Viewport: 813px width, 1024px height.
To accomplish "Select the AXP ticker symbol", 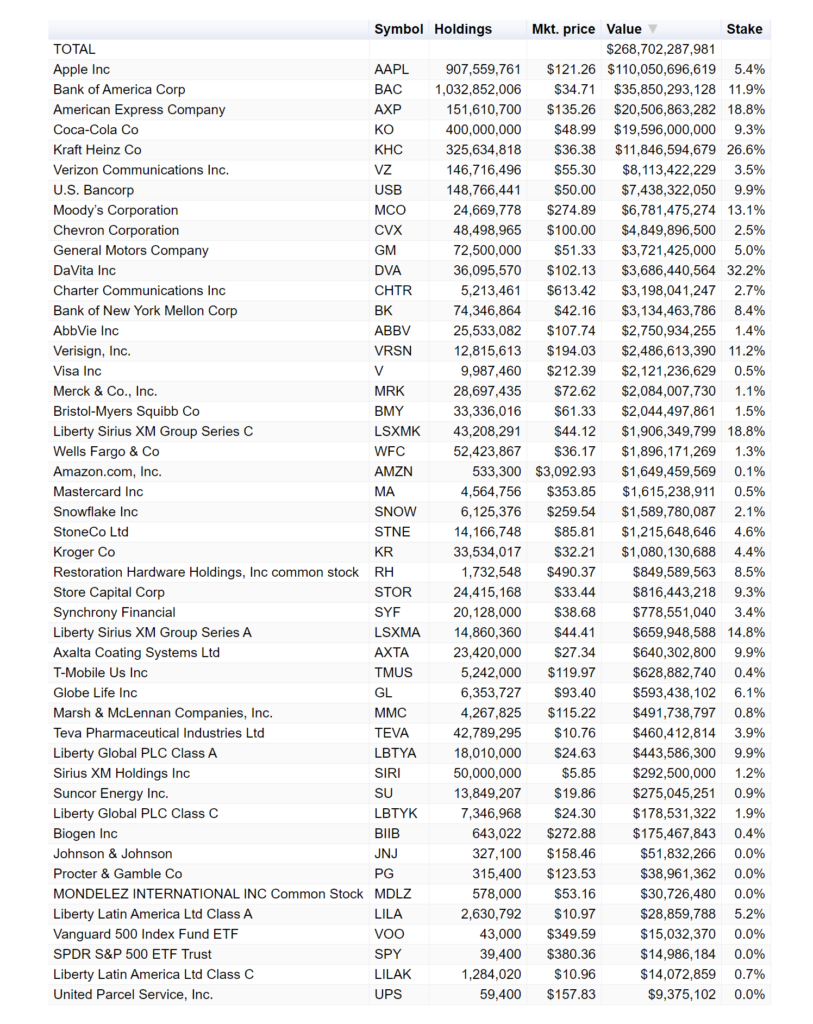I will point(388,110).
